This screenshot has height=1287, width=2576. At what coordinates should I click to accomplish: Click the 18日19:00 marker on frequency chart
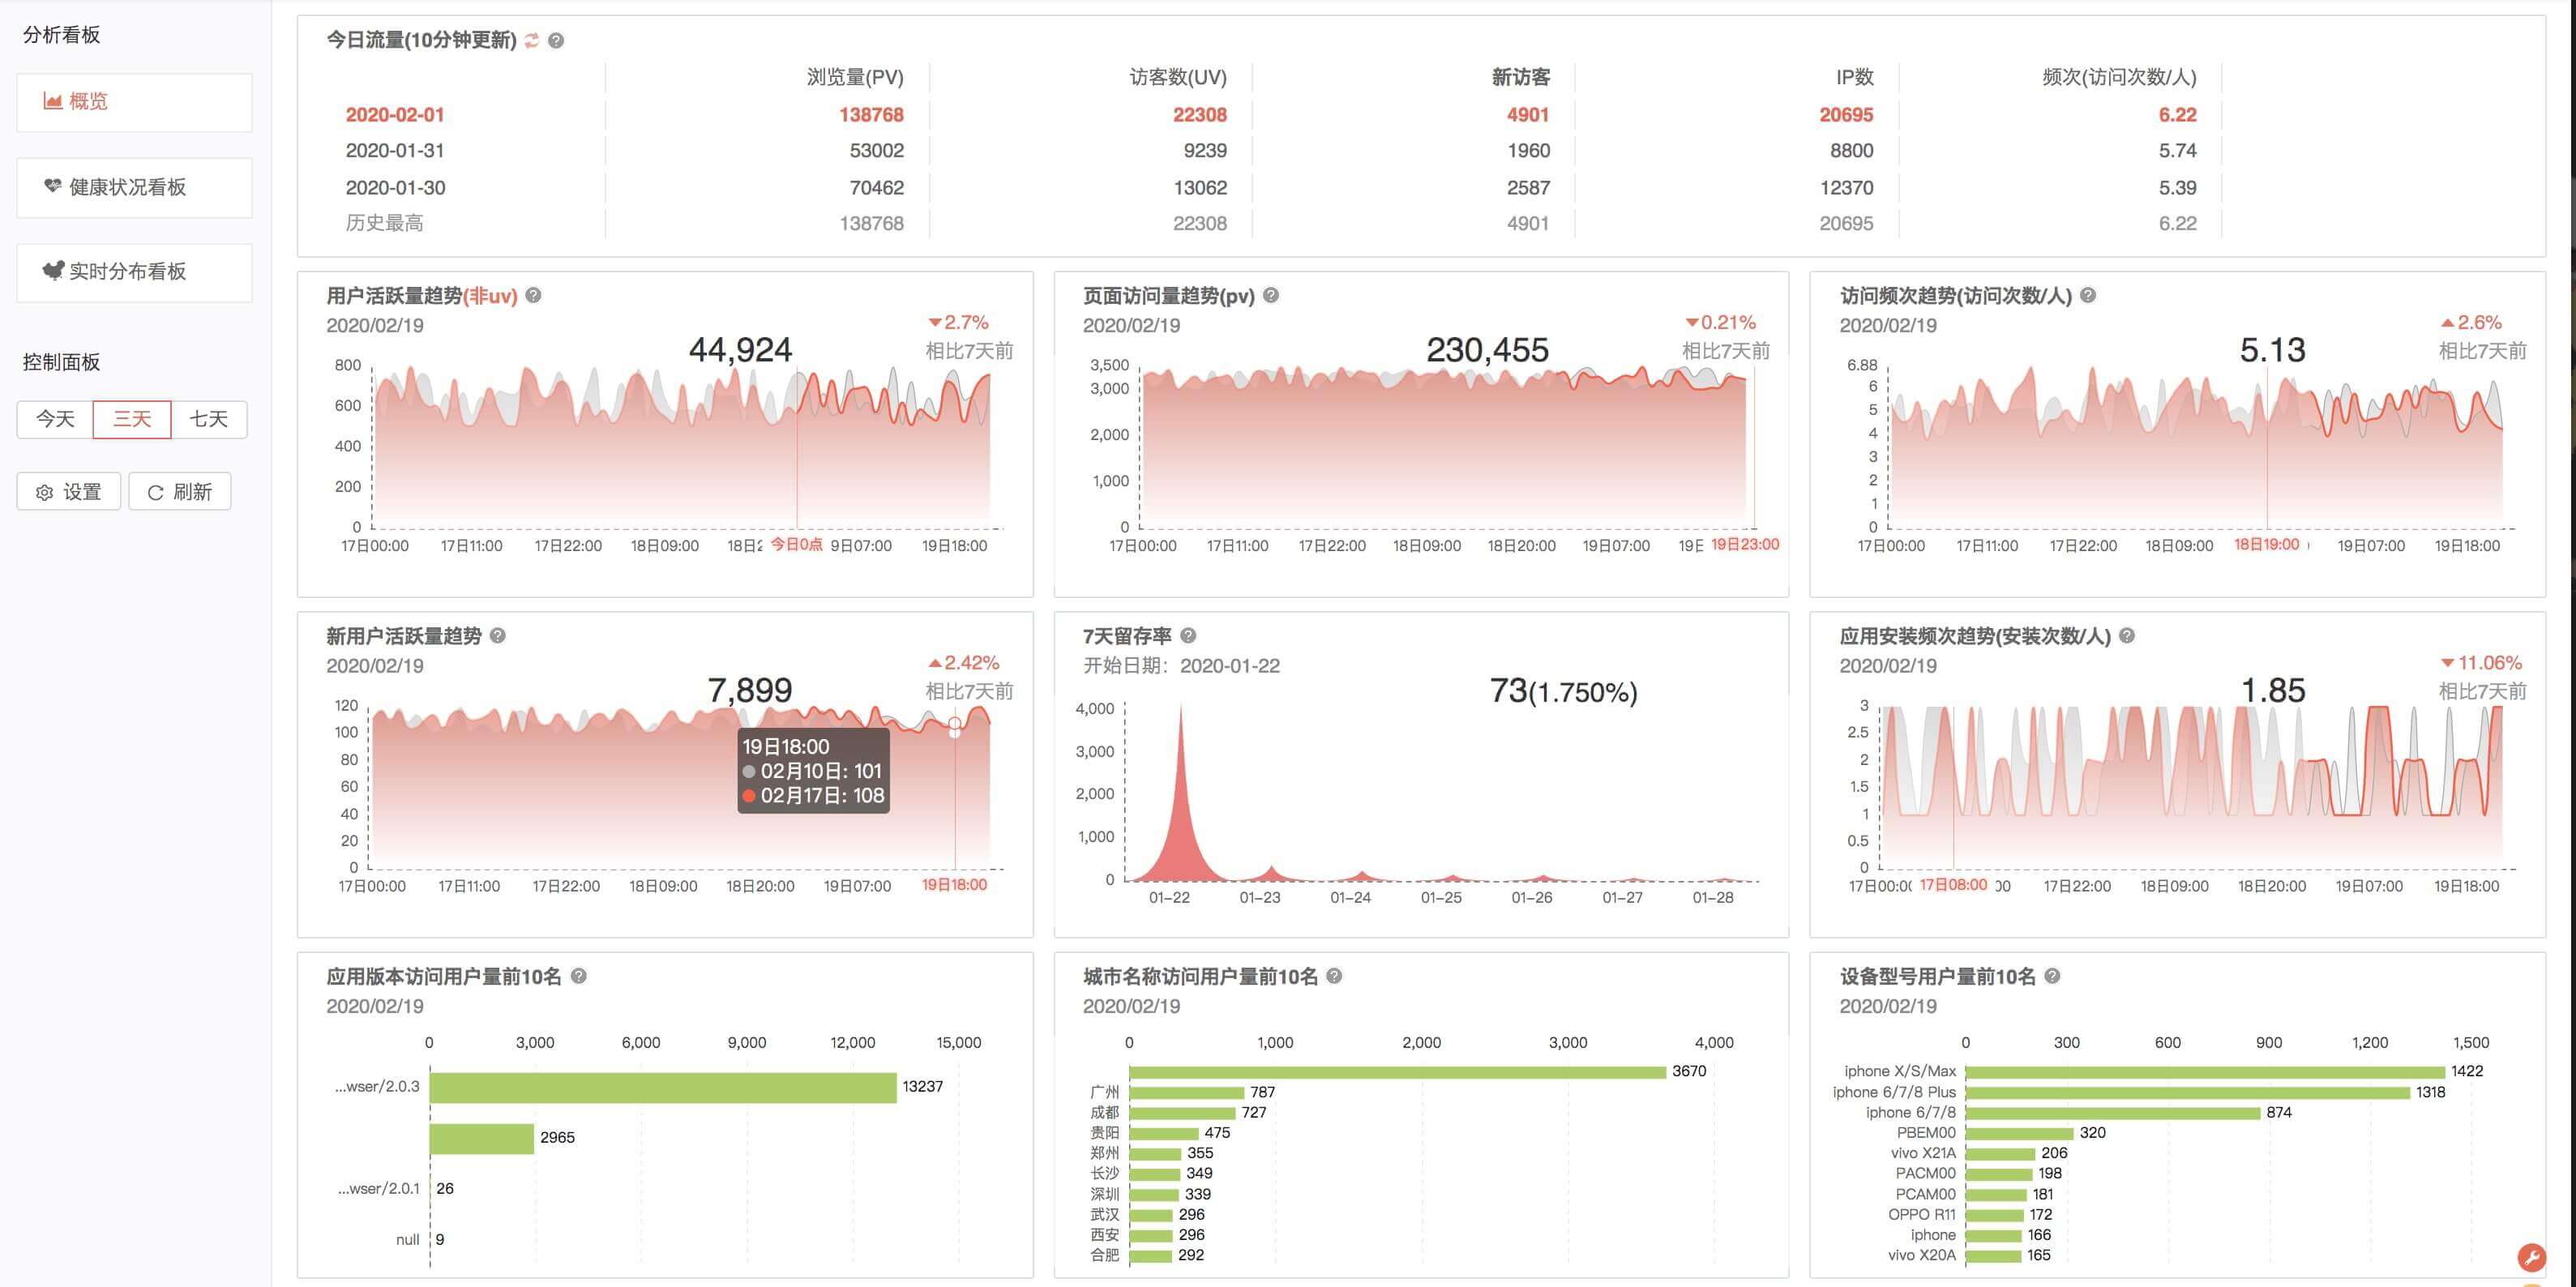2267,544
